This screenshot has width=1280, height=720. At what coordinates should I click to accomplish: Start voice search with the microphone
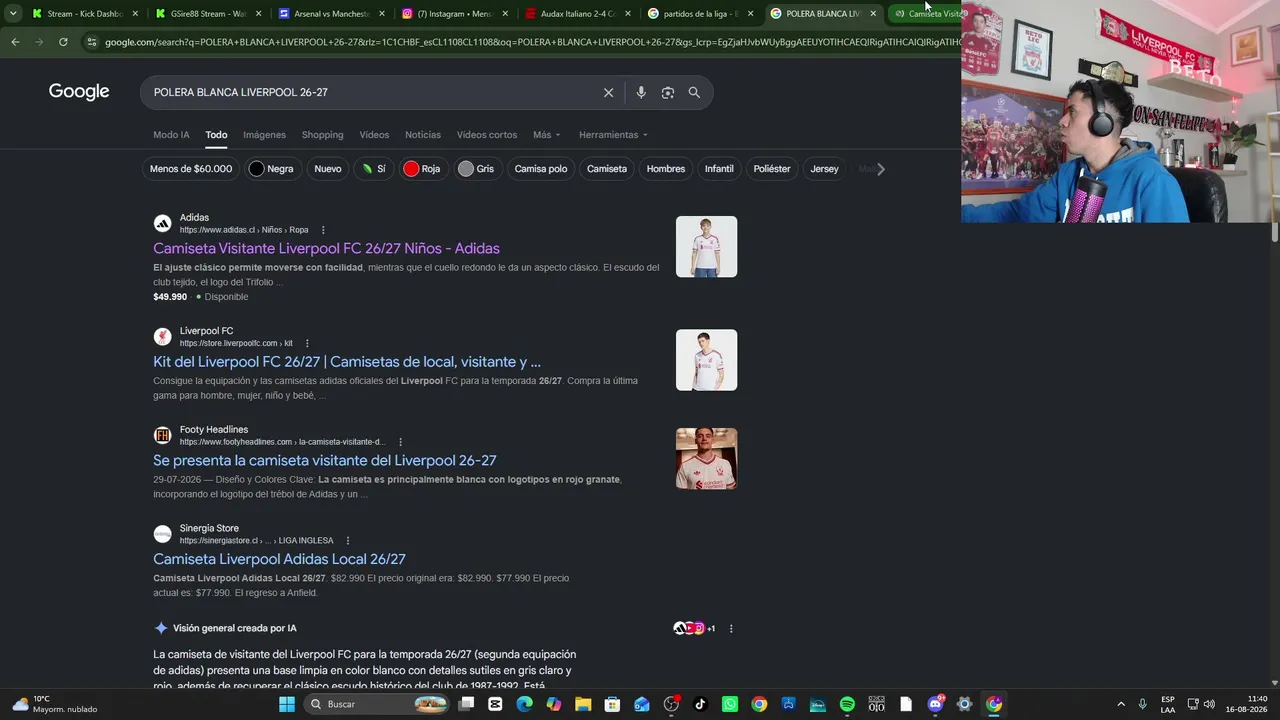641,93
